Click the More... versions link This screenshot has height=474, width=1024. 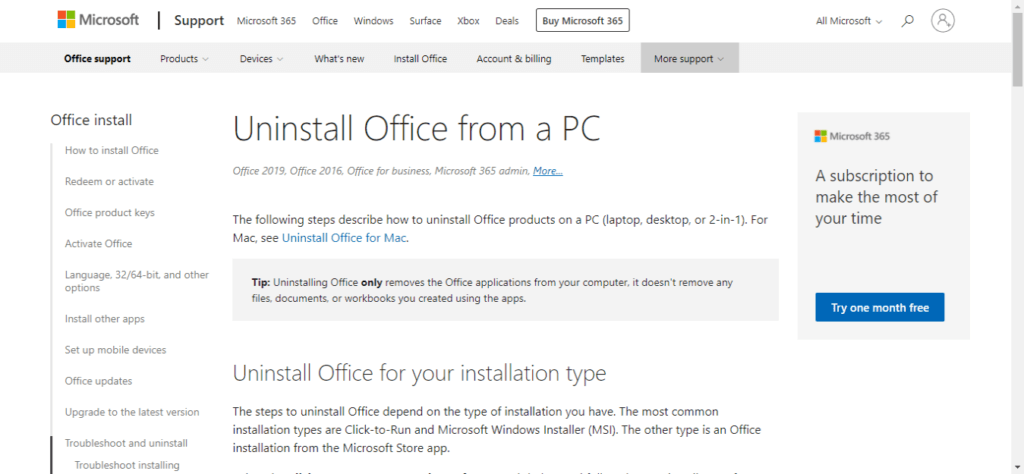[x=547, y=171]
